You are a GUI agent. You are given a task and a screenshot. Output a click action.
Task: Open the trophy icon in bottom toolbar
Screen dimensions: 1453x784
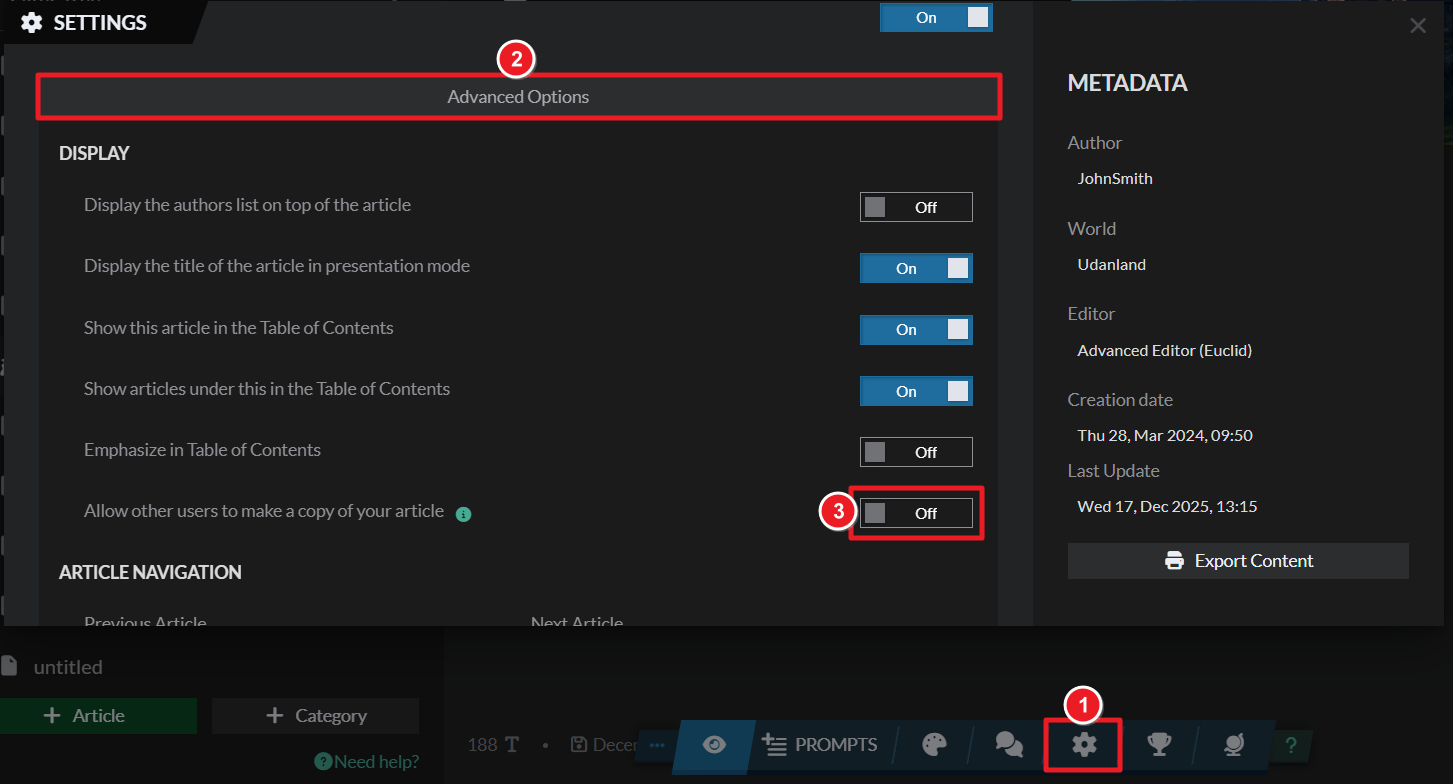1159,745
